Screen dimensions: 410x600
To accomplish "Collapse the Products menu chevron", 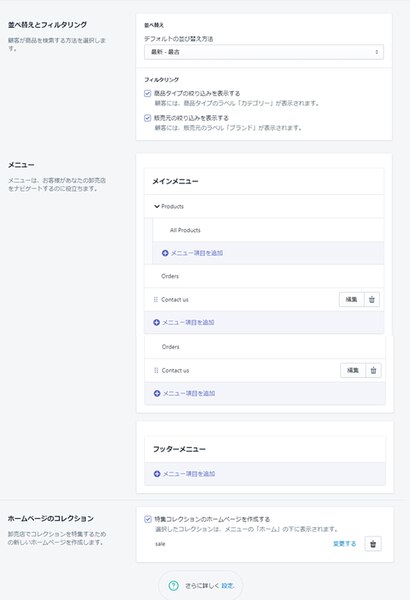I will click(157, 207).
